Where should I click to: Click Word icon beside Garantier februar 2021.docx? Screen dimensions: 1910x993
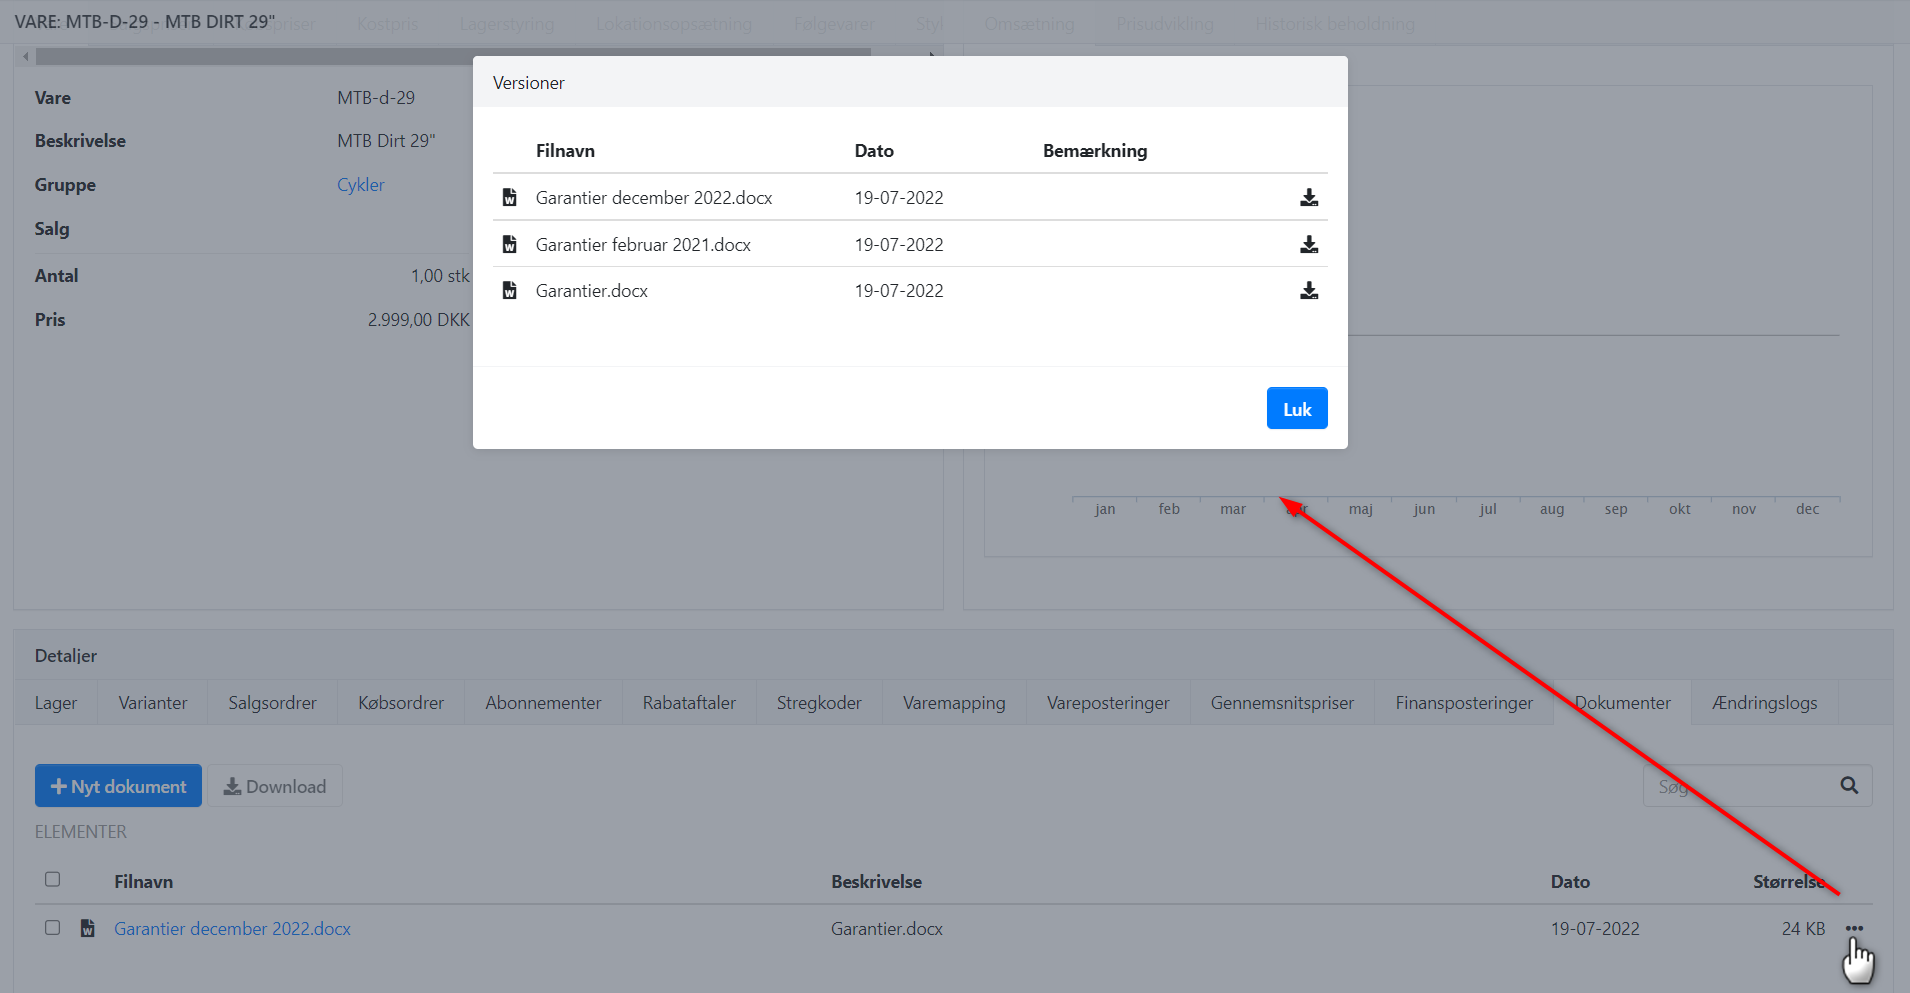pos(510,245)
